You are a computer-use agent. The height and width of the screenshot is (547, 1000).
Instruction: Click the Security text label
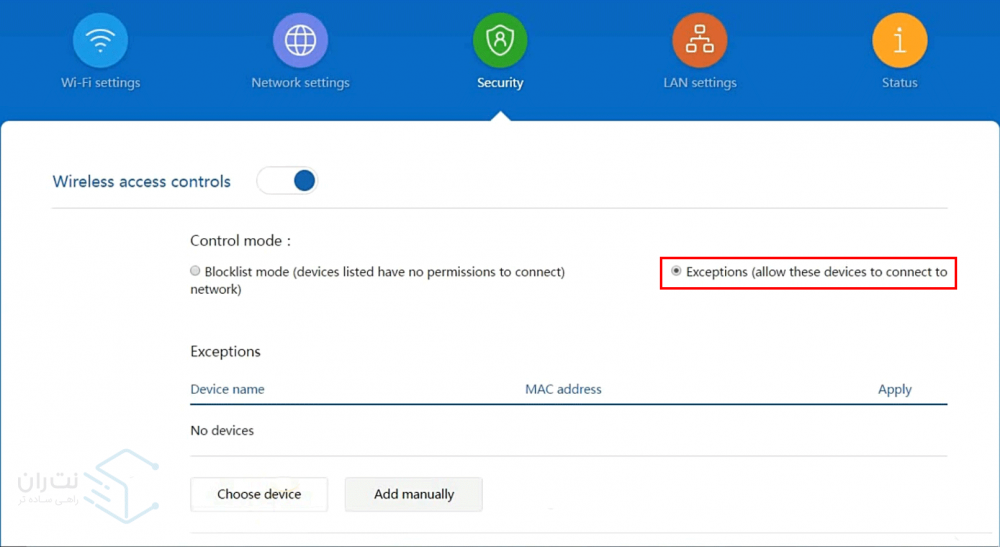500,83
